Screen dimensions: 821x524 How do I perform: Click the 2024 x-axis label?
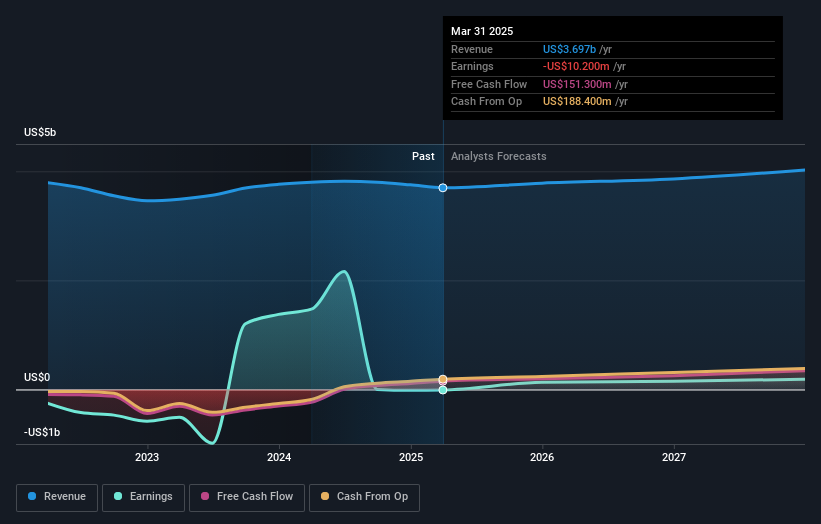point(279,458)
